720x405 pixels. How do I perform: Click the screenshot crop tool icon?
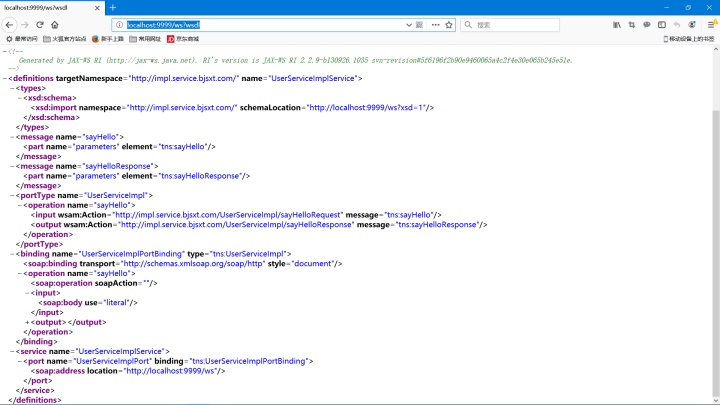632,25
